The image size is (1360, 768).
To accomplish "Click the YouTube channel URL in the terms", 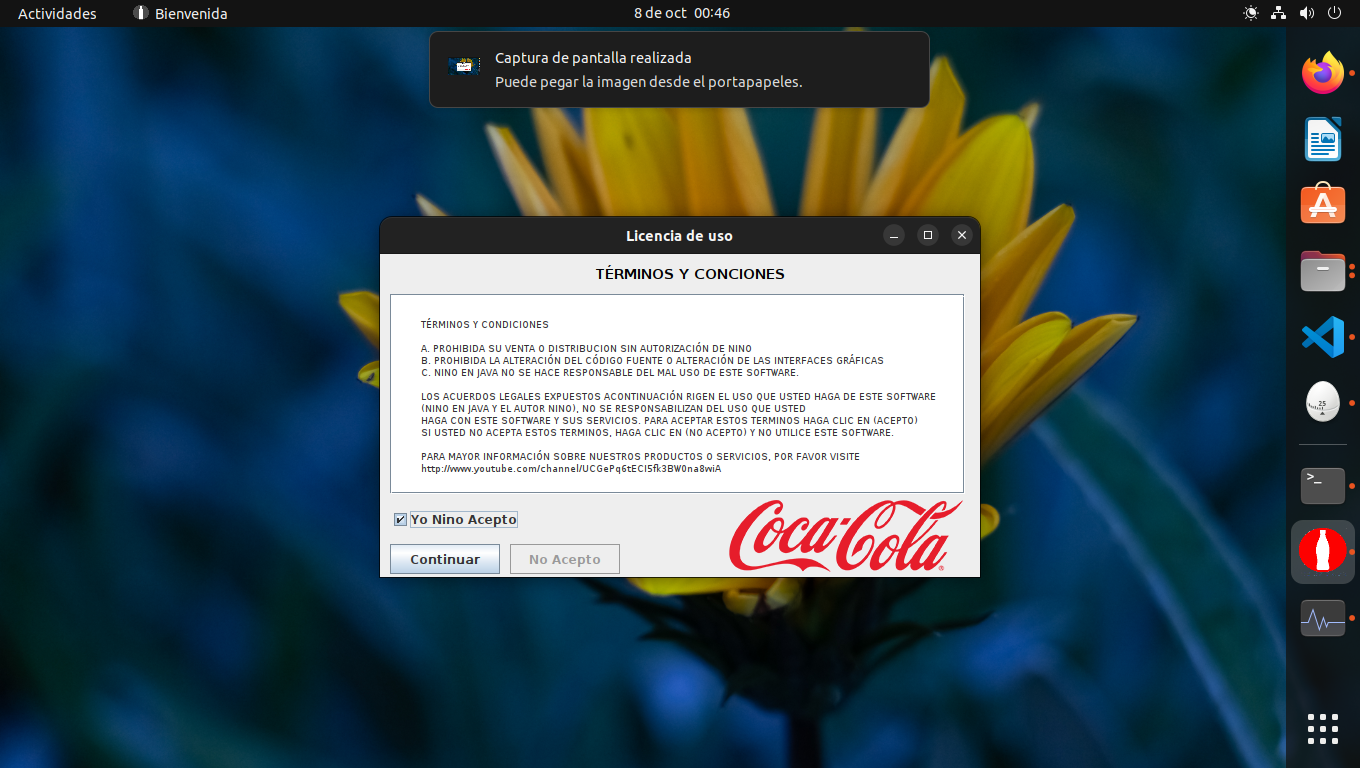I will (571, 468).
